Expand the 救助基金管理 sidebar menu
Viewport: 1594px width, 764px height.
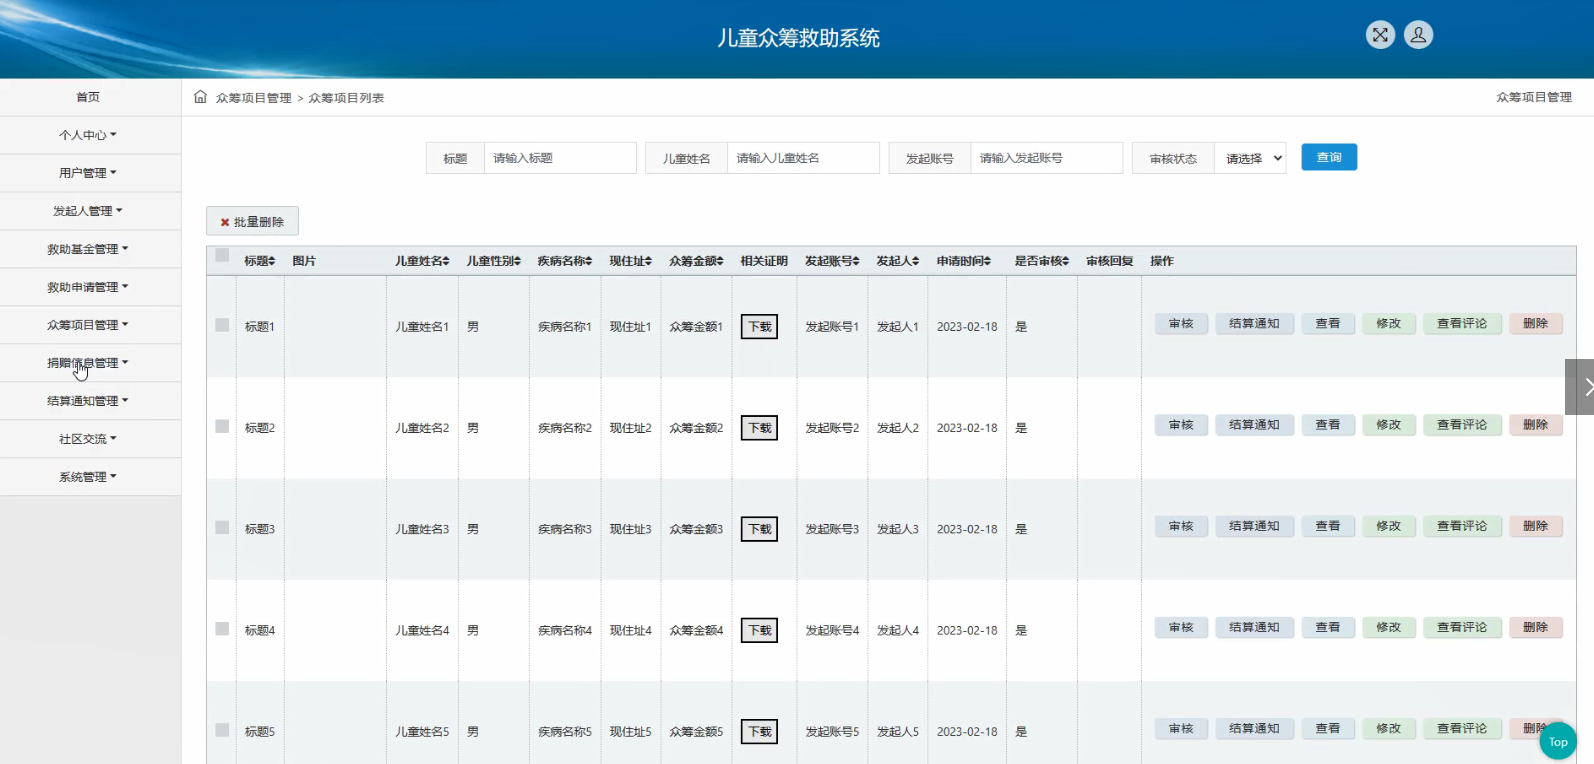coord(88,249)
